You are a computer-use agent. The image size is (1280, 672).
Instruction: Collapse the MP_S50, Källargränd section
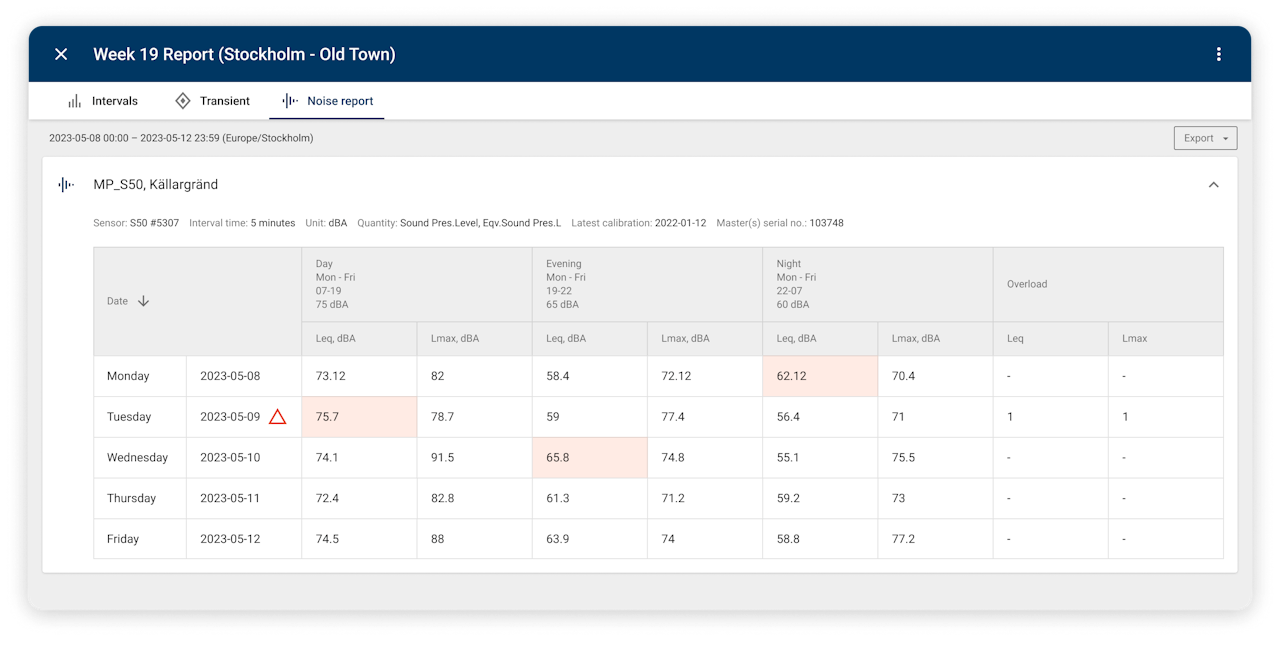[x=1213, y=185]
